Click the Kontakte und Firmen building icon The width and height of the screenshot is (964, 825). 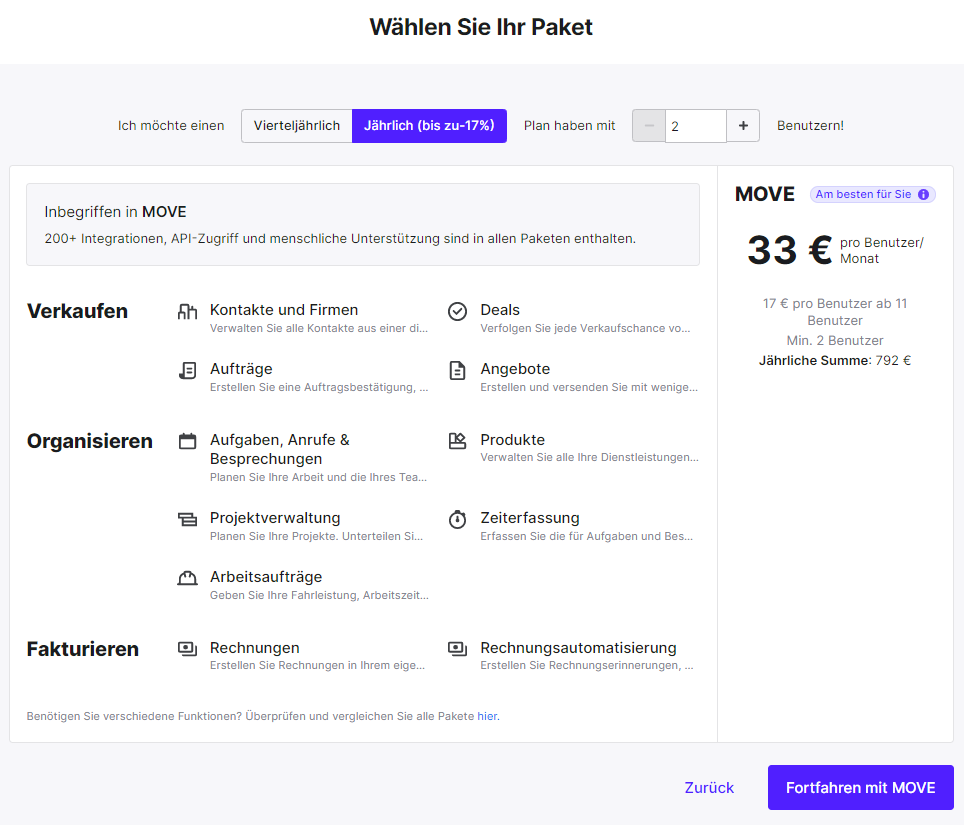188,312
